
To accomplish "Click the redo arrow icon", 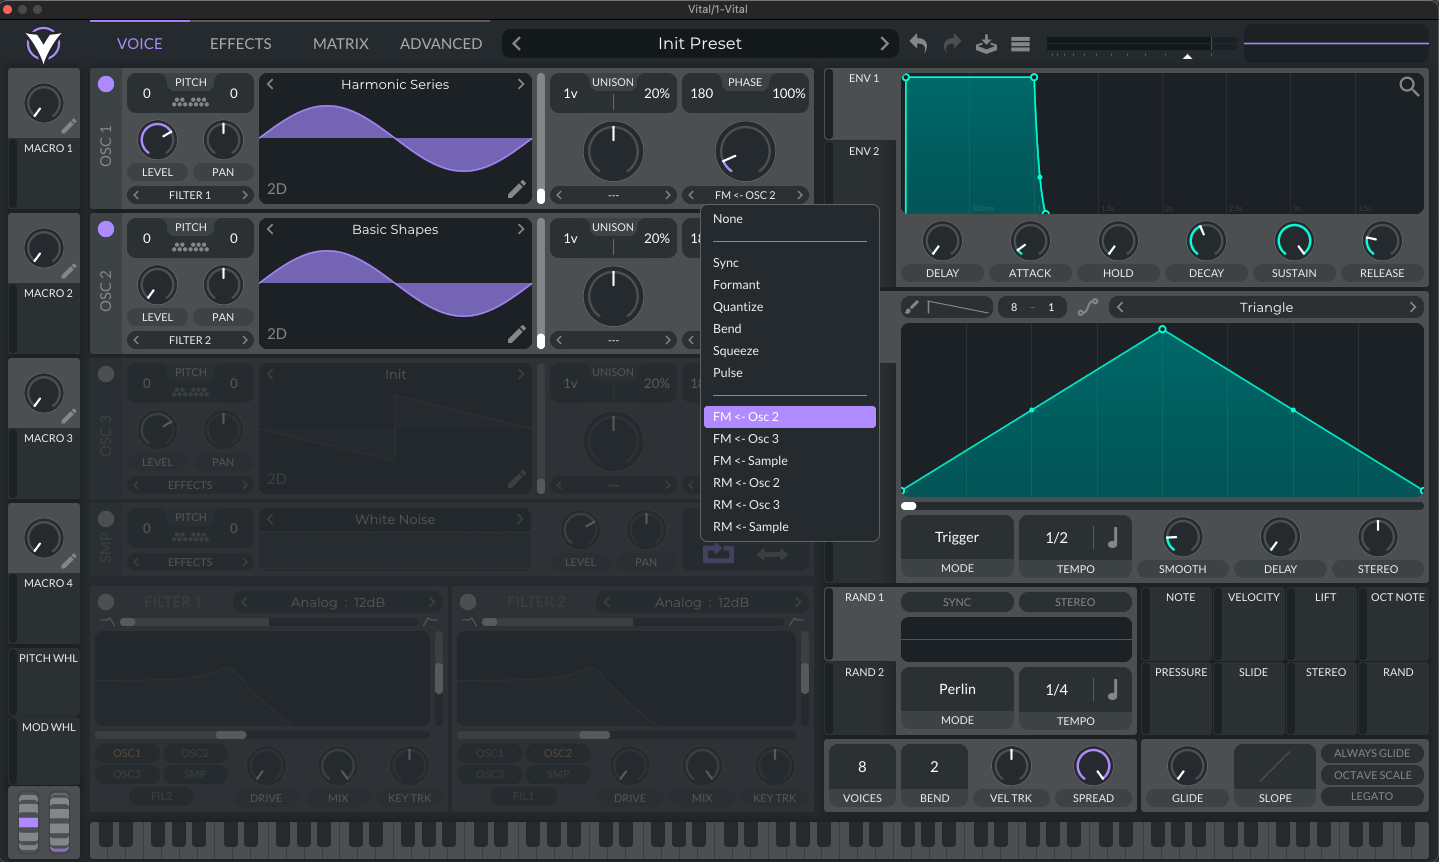I will [952, 43].
